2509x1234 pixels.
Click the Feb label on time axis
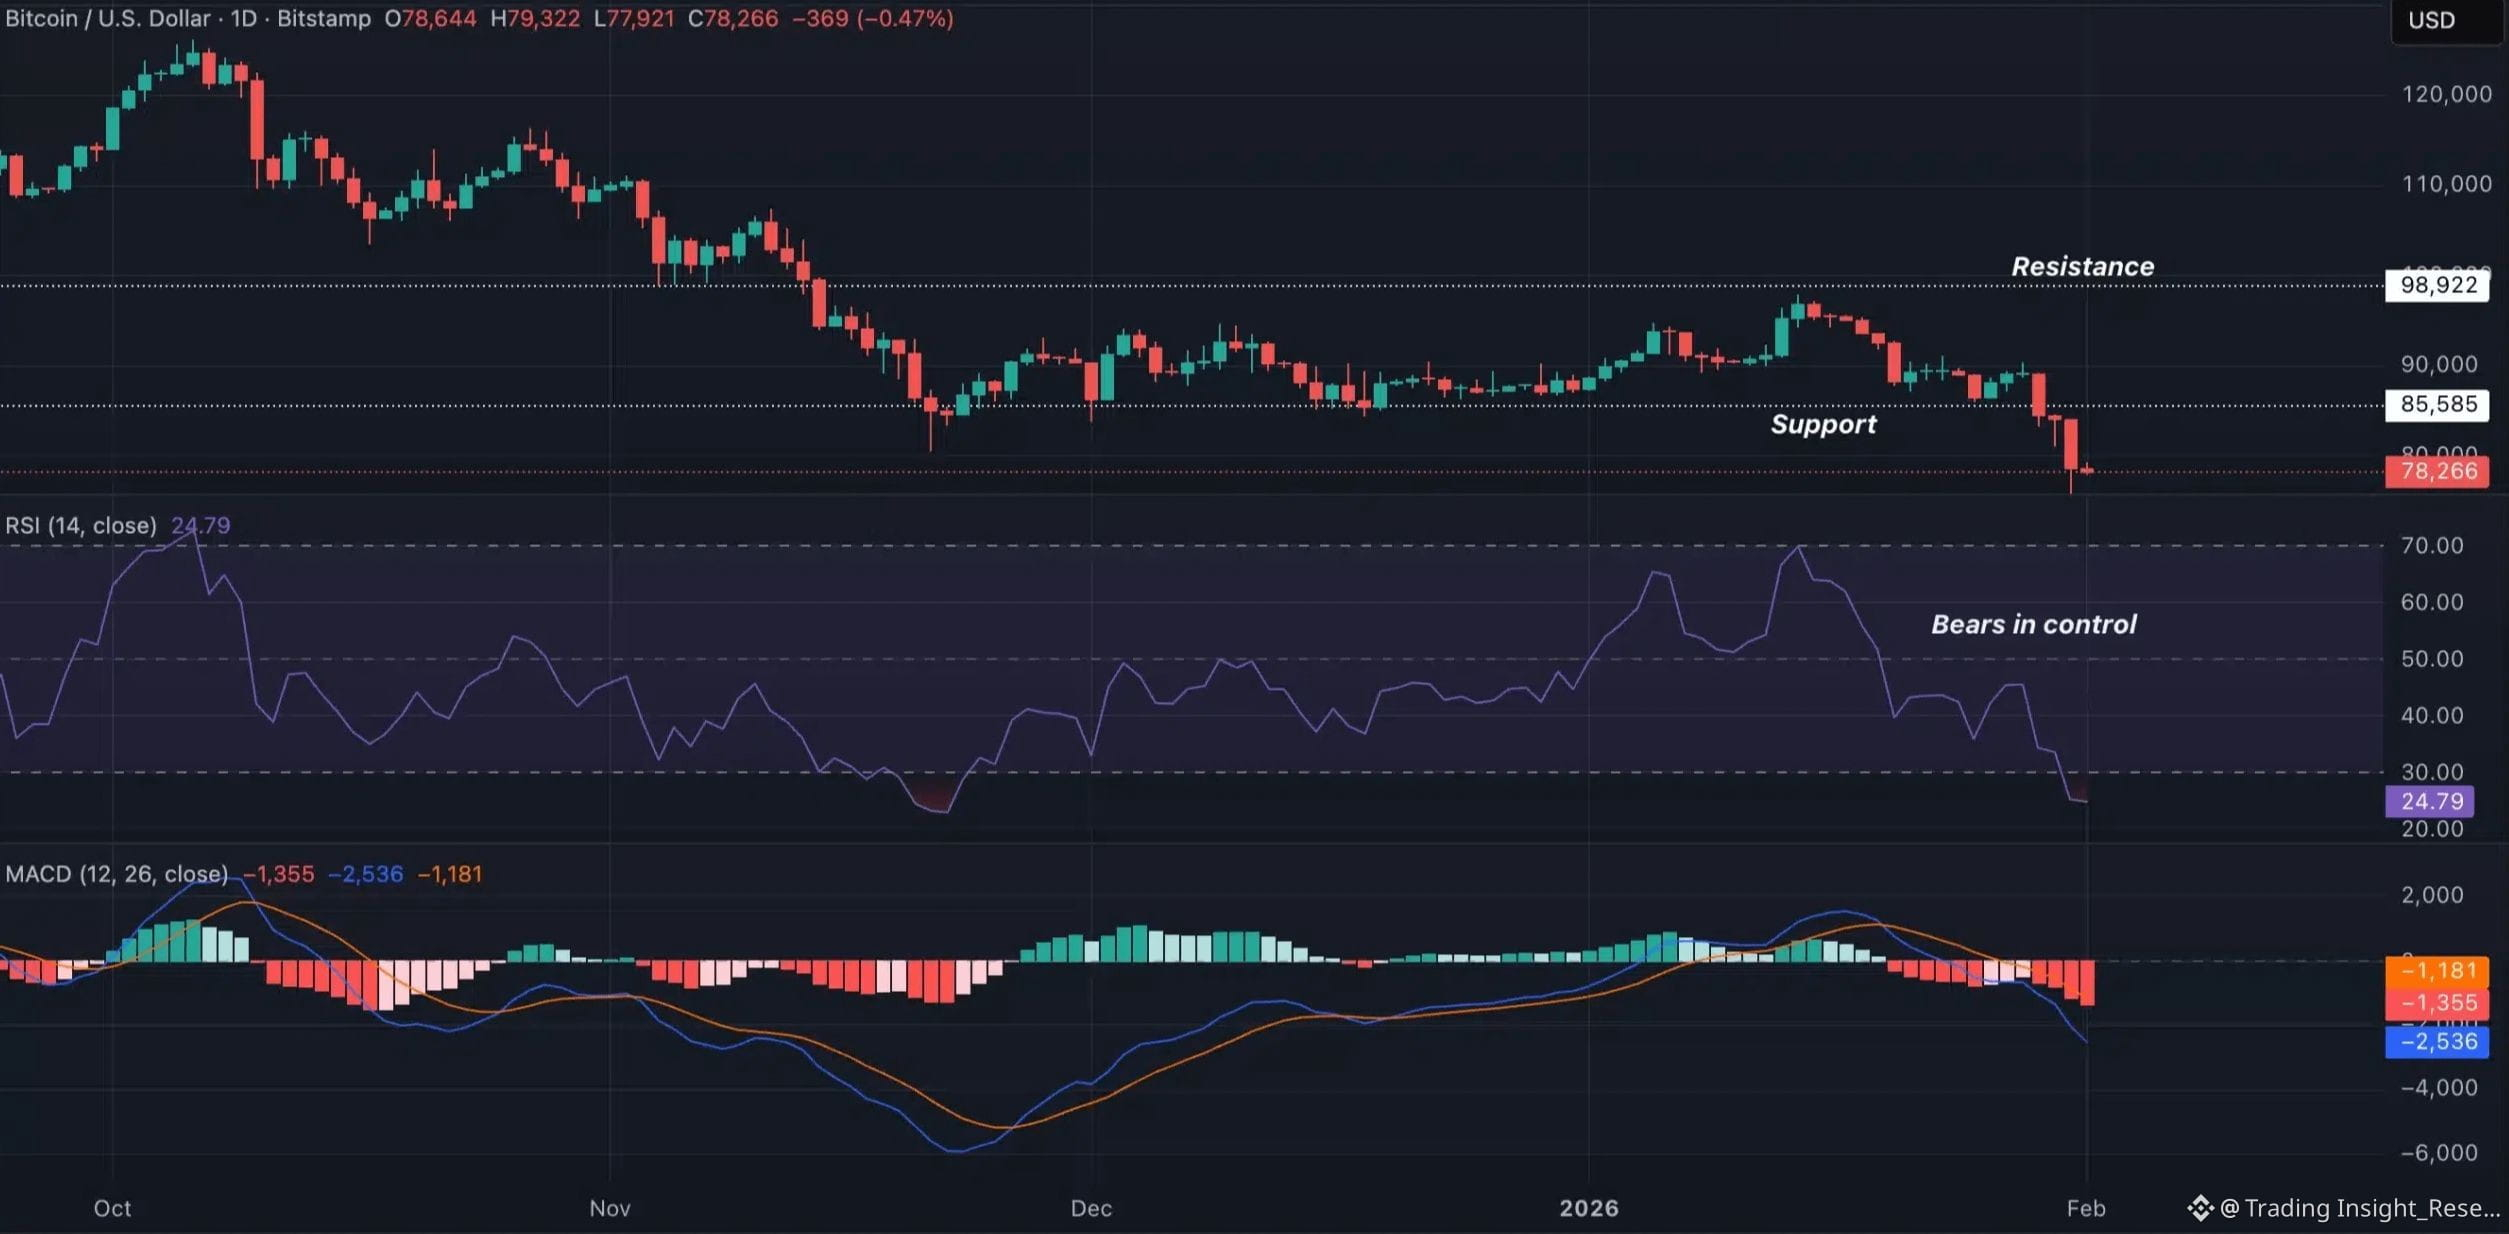point(2085,1208)
